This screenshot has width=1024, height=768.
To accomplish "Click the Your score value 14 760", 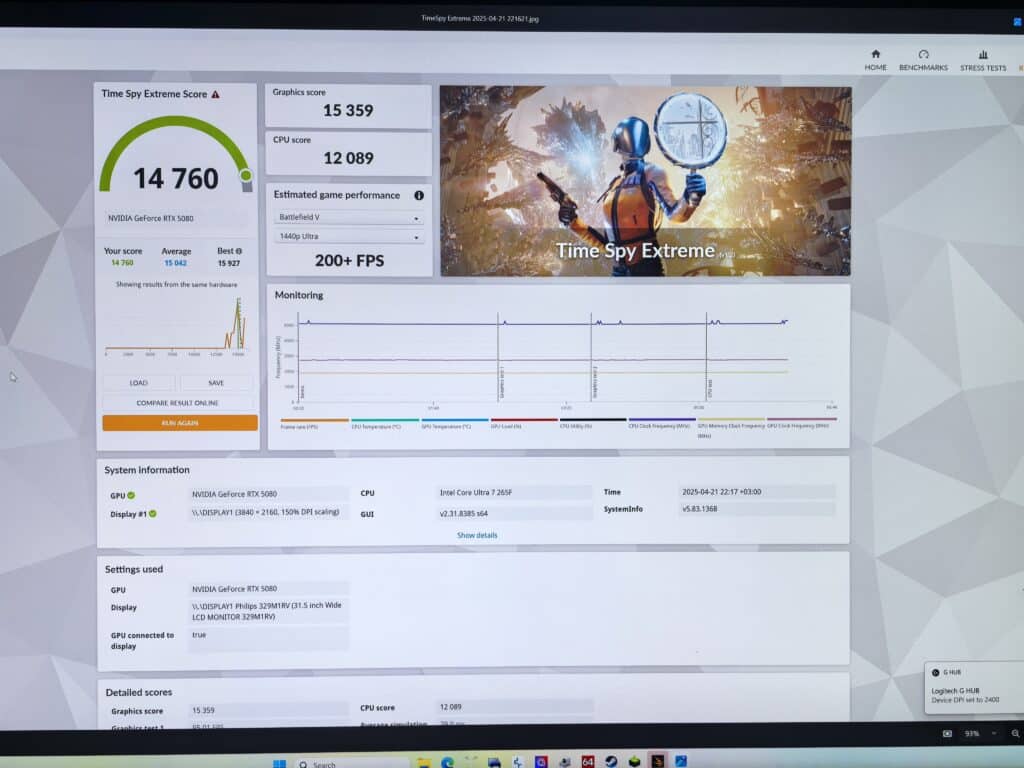I will pos(122,263).
